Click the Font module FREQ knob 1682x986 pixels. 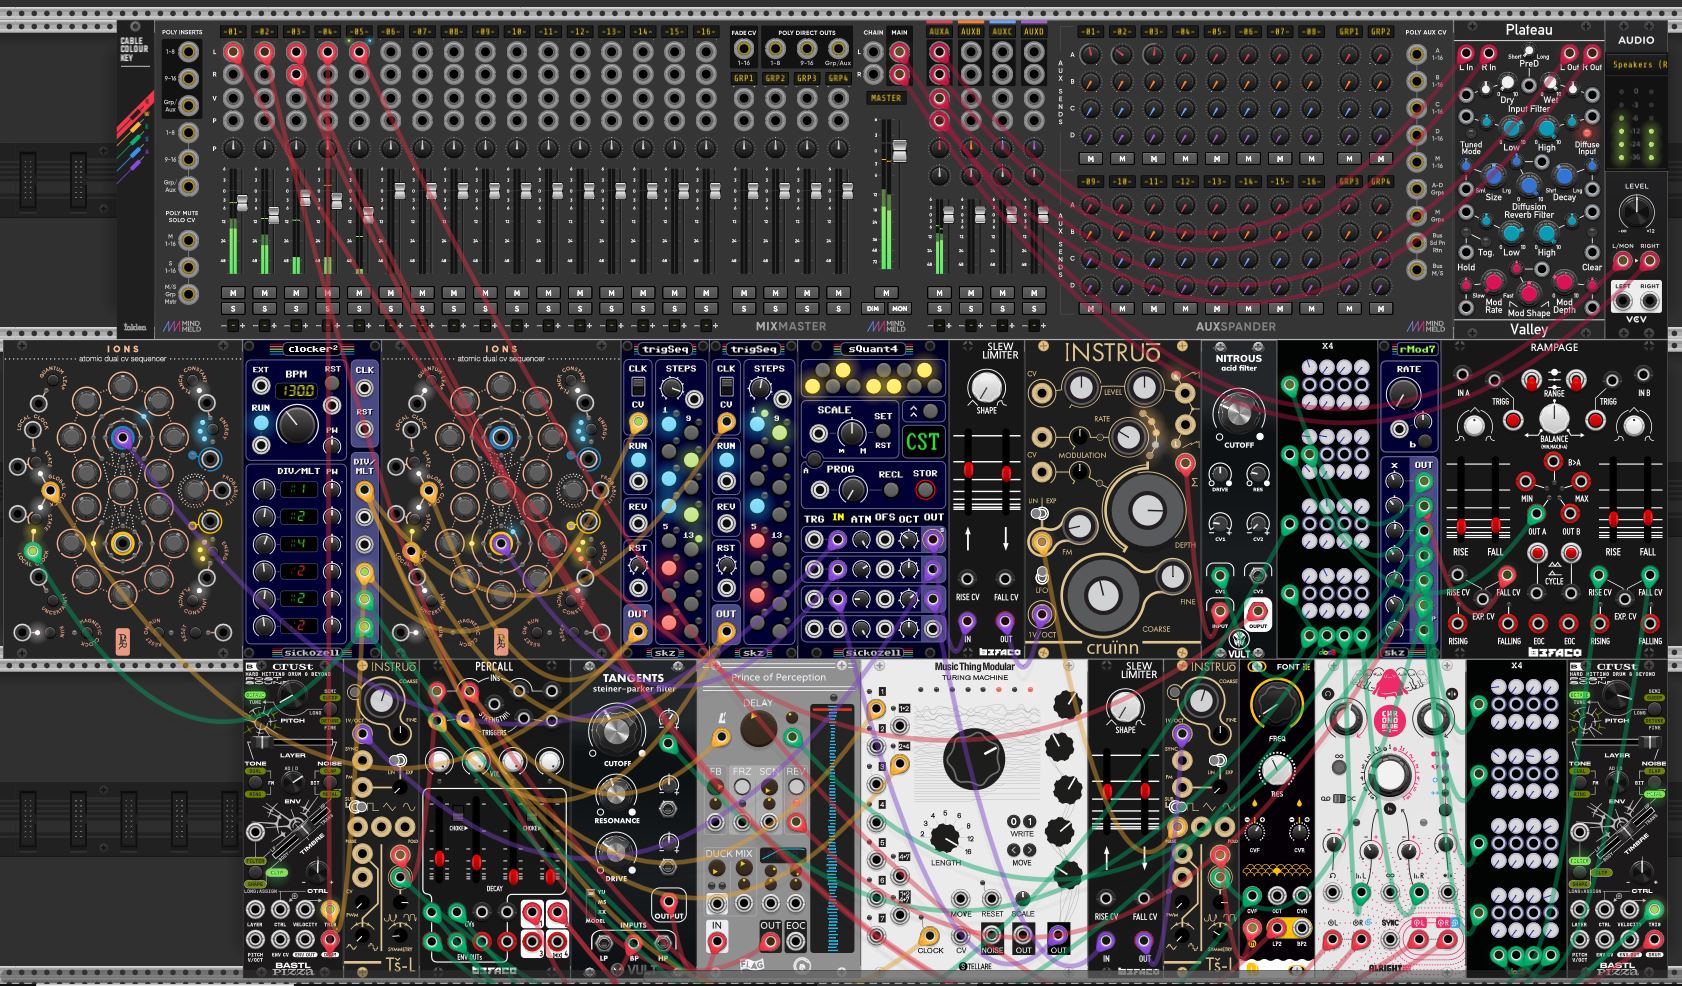[x=1276, y=704]
